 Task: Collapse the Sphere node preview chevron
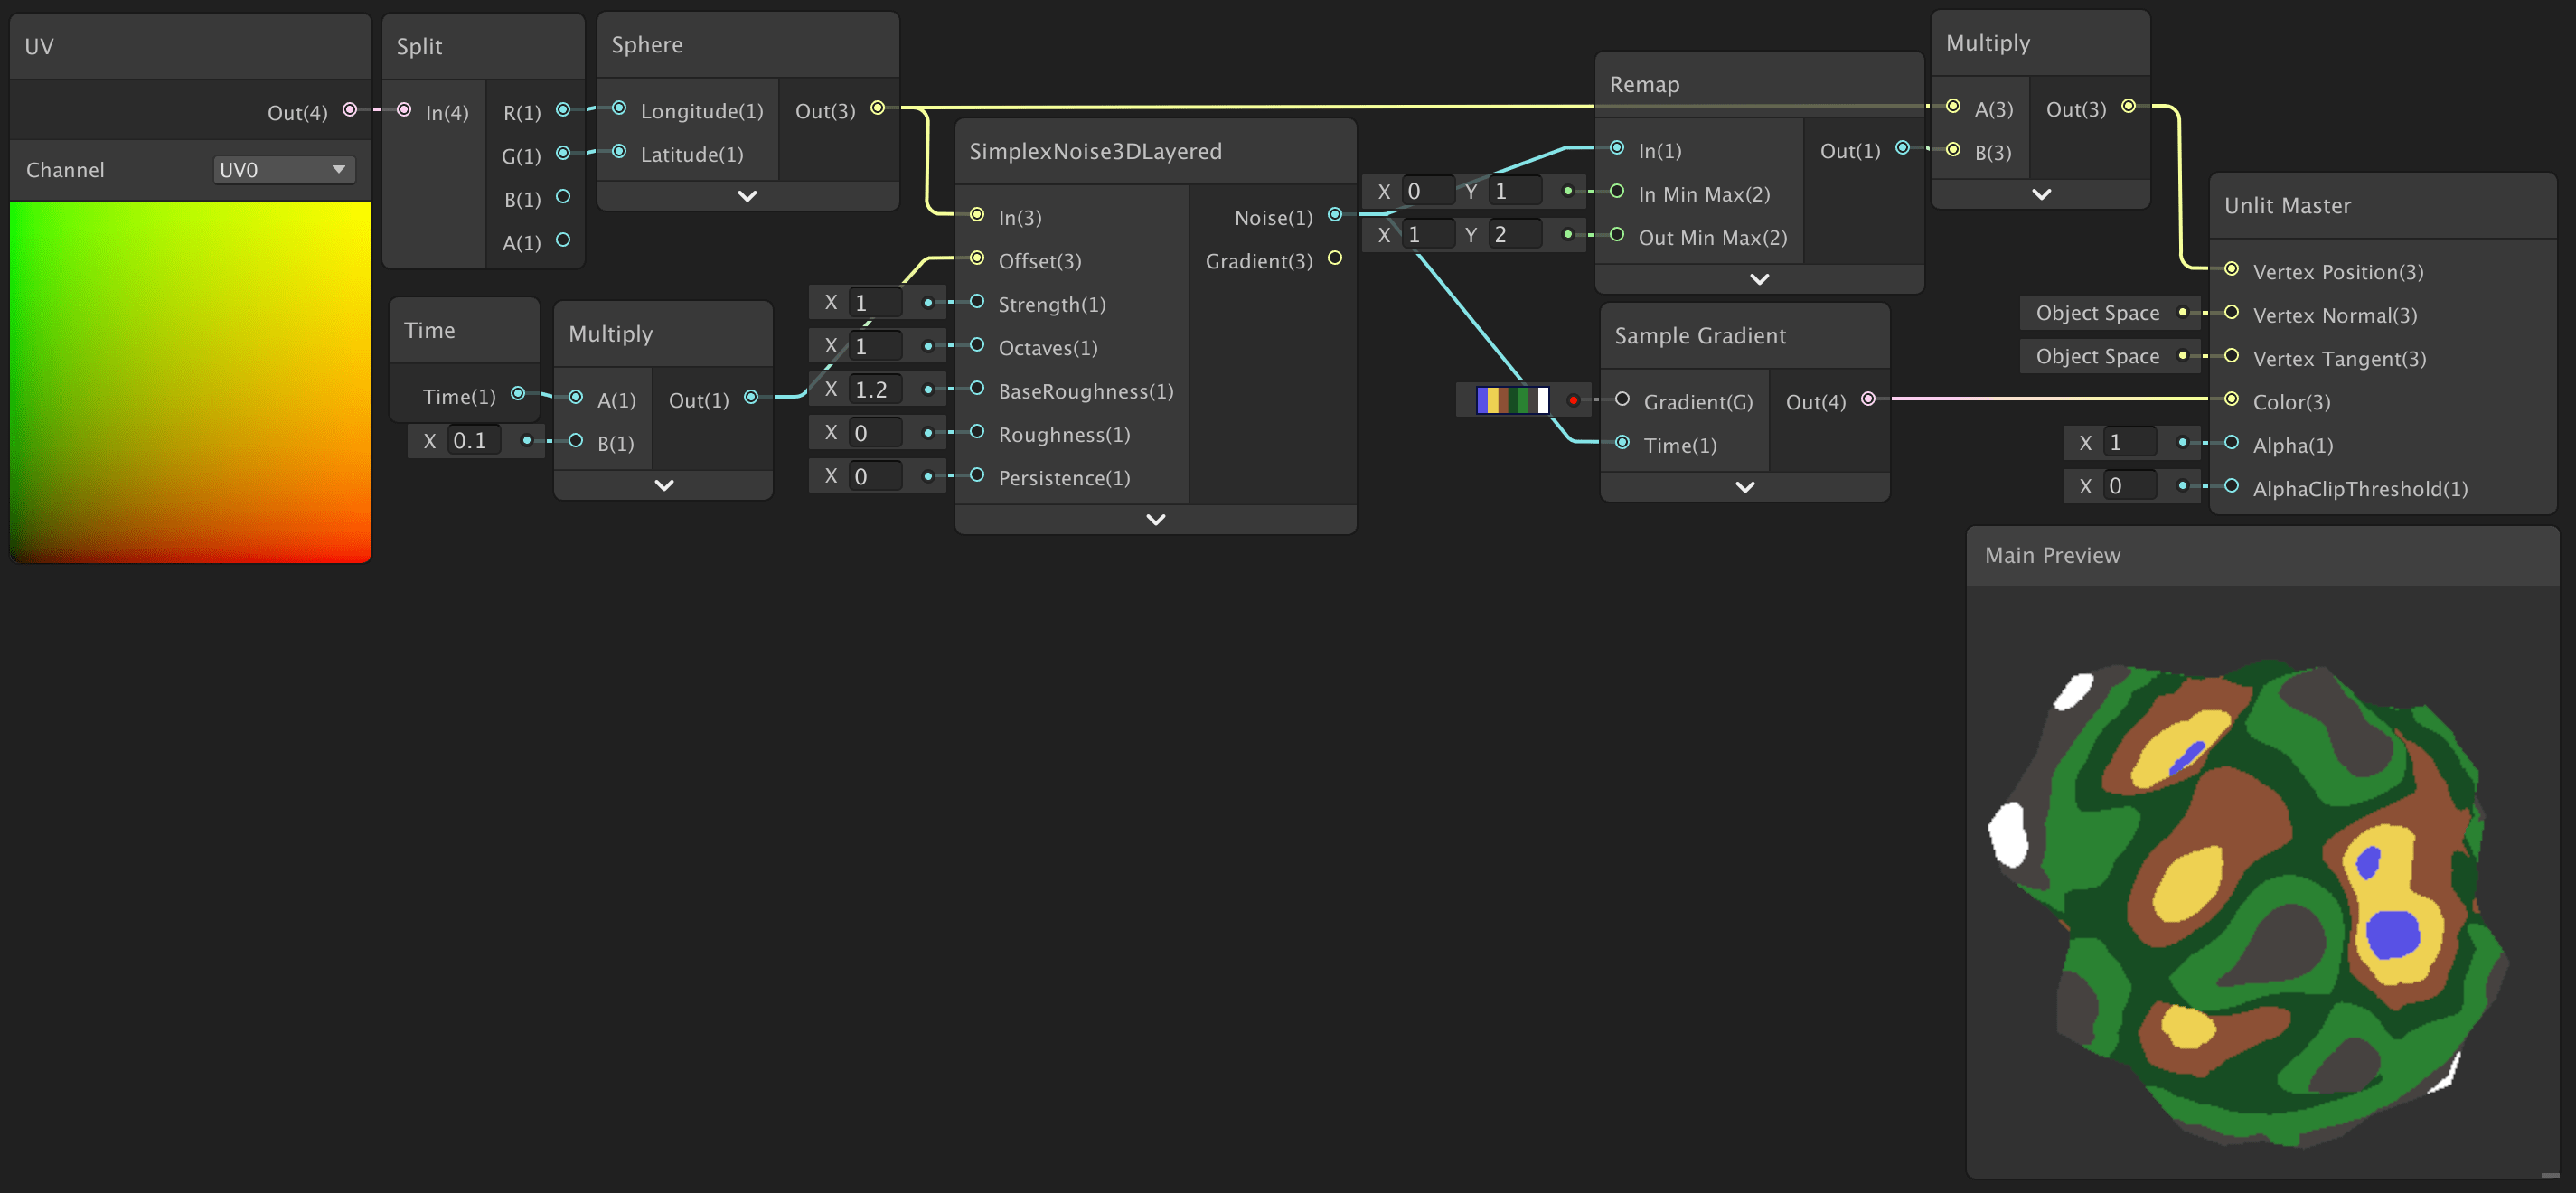[746, 196]
